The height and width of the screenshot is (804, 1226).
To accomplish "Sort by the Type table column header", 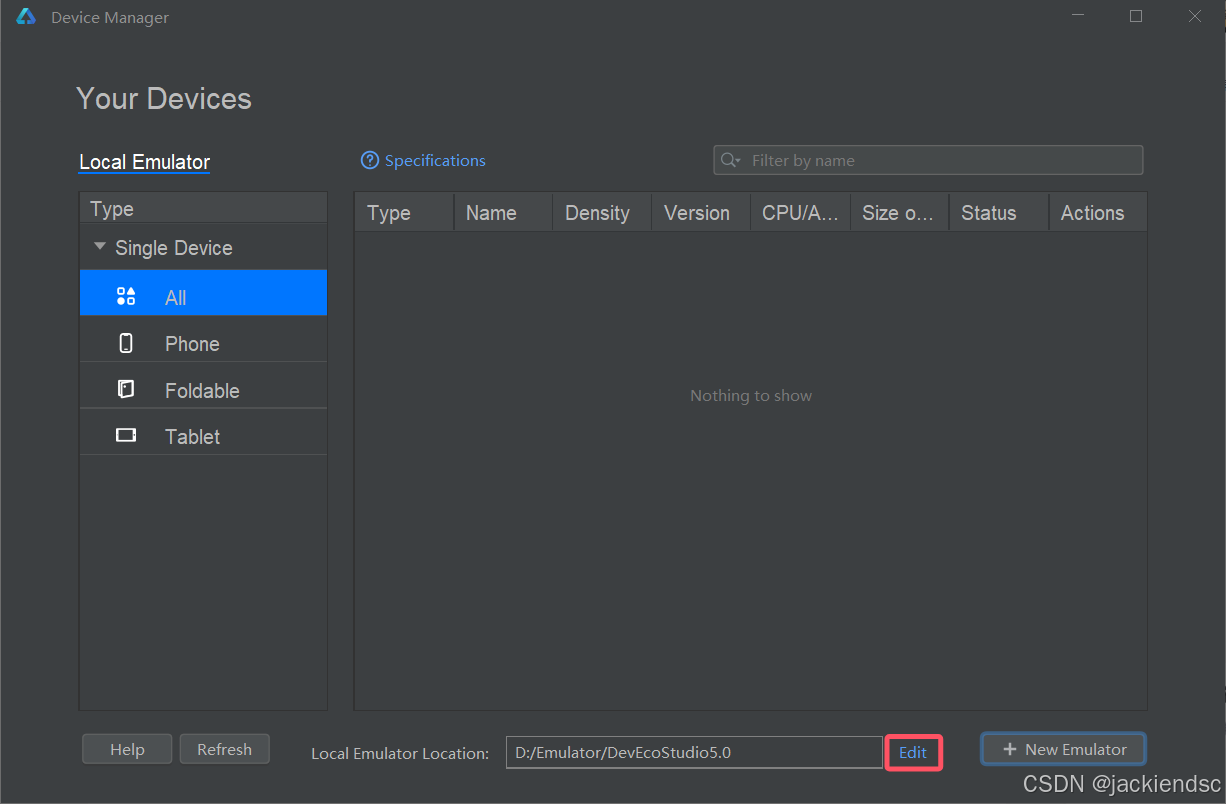I will pos(404,212).
